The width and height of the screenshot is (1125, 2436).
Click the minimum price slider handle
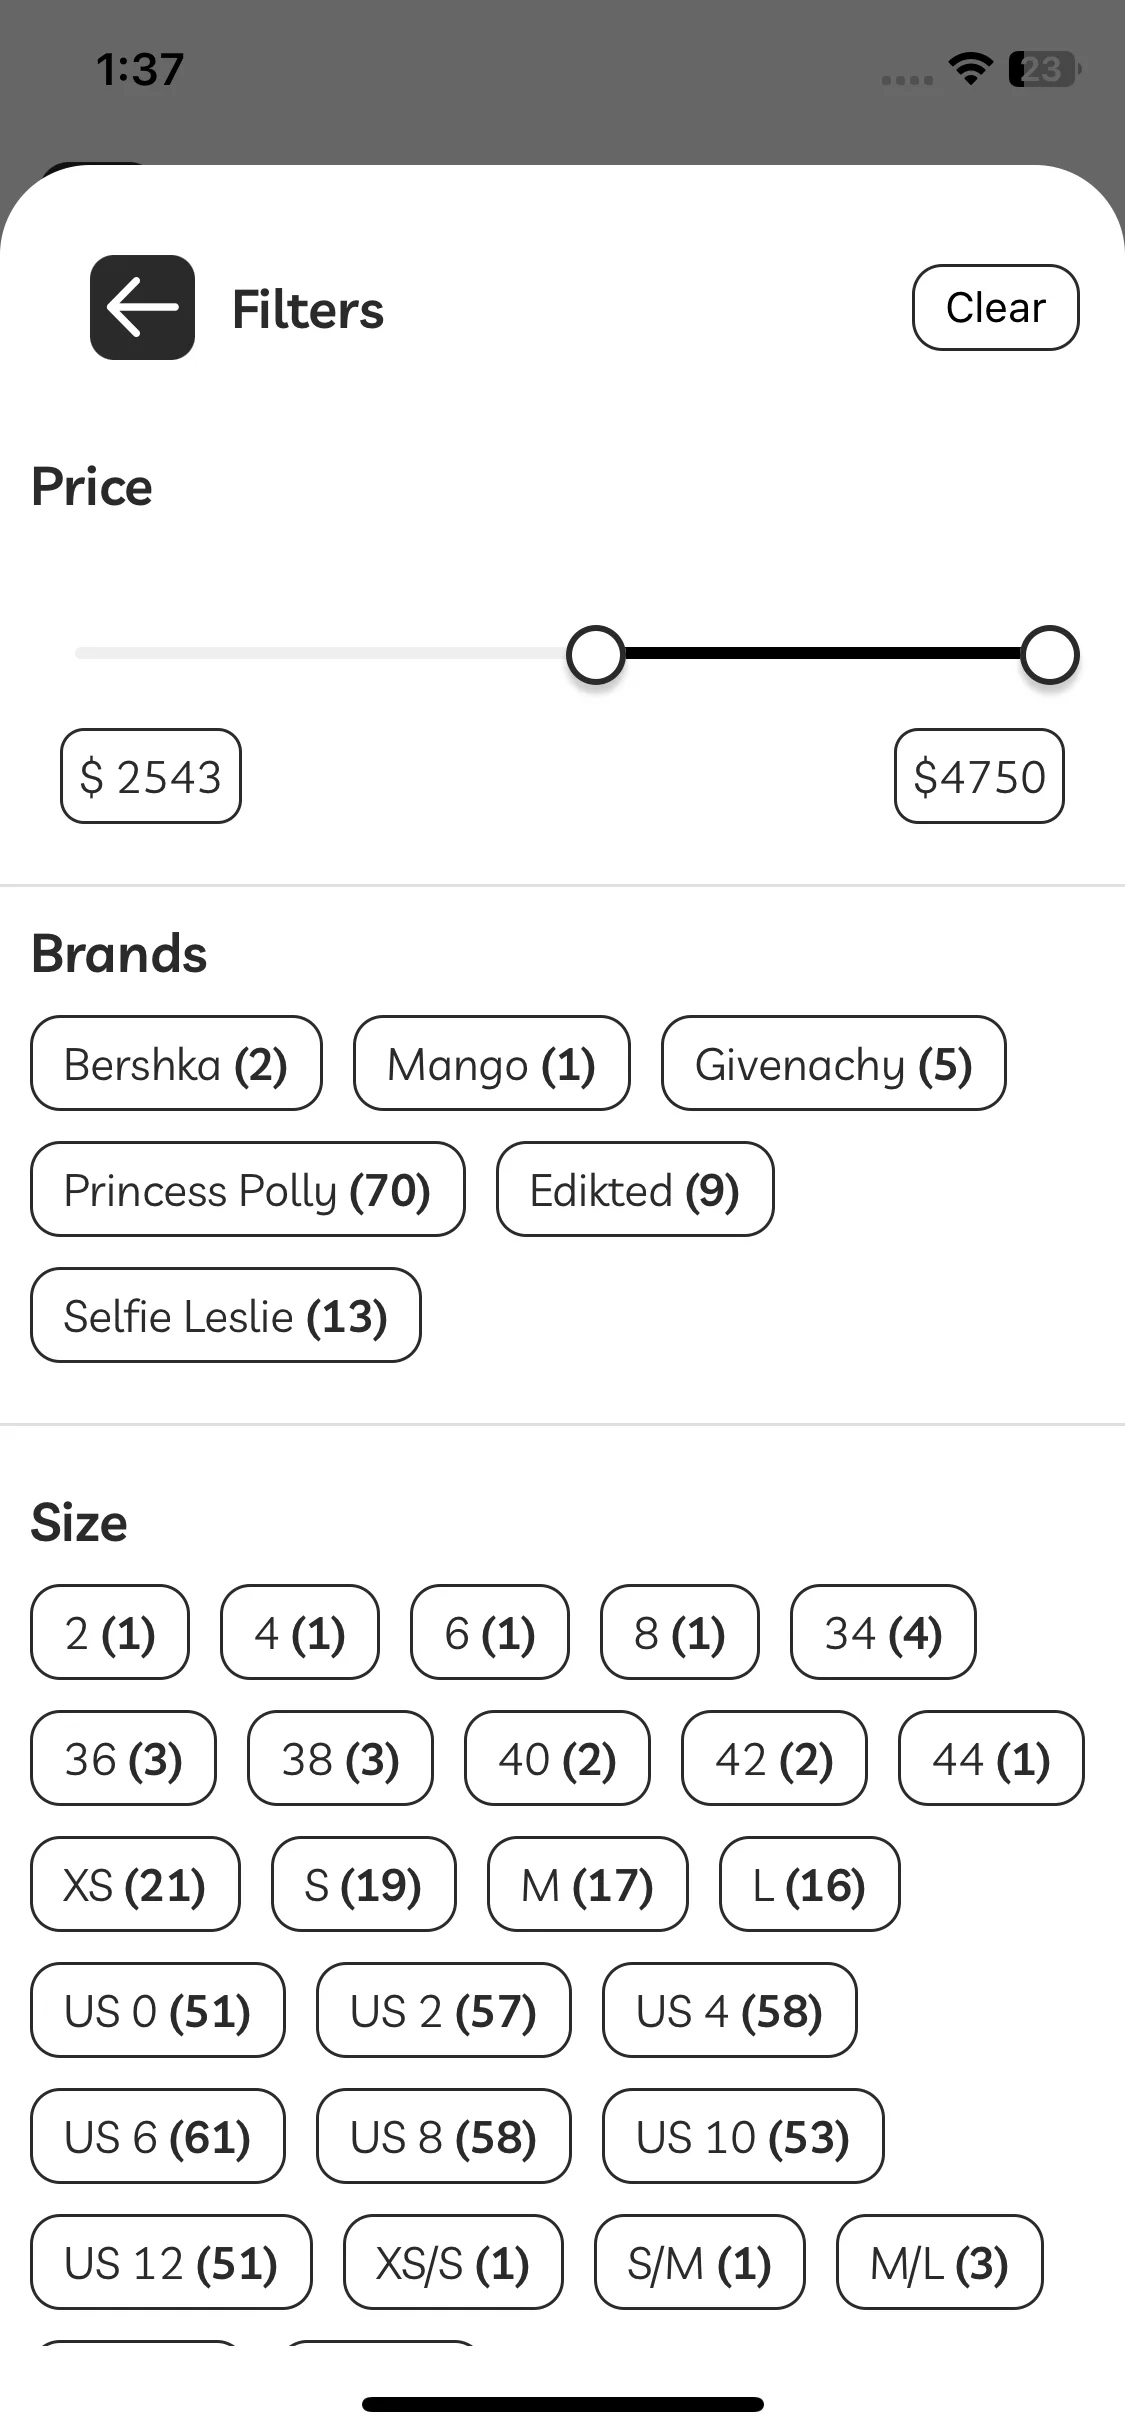click(595, 655)
